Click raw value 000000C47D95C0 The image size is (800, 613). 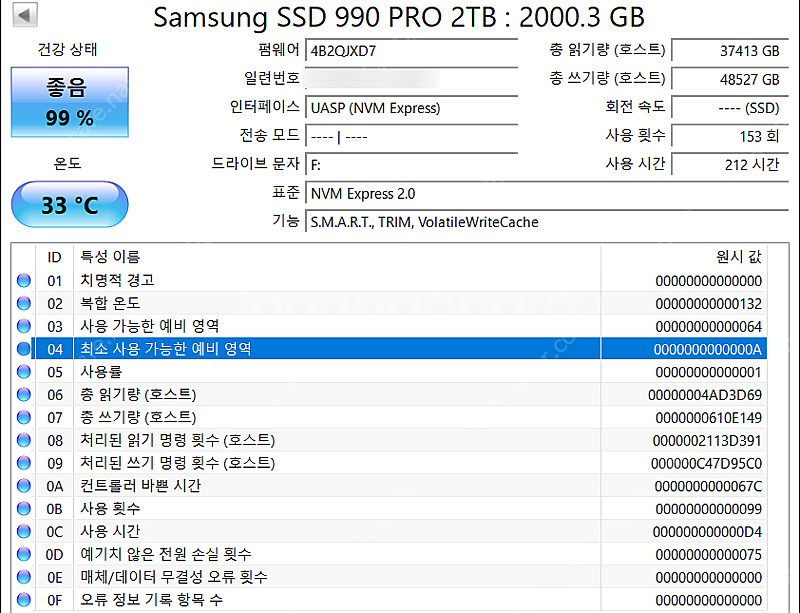706,463
